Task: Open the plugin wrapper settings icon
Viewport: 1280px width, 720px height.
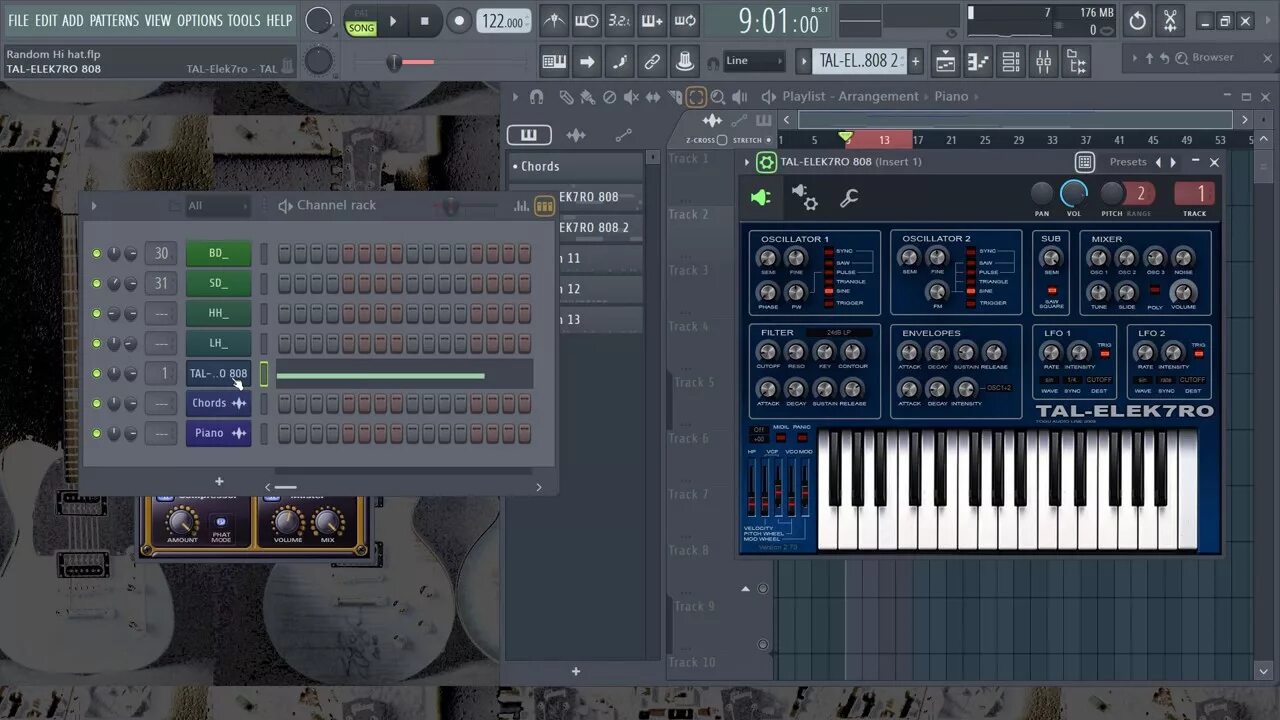Action: 804,197
